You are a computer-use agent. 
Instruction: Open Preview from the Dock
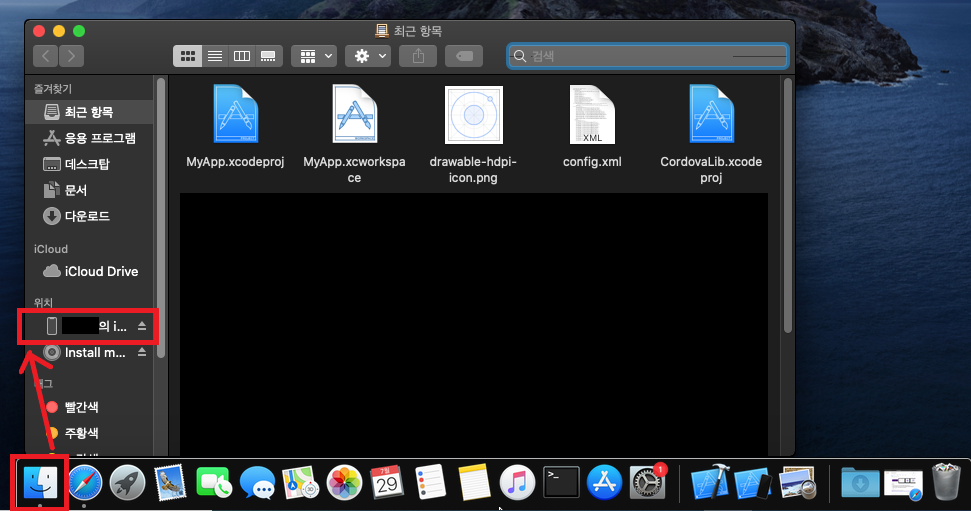click(x=798, y=483)
